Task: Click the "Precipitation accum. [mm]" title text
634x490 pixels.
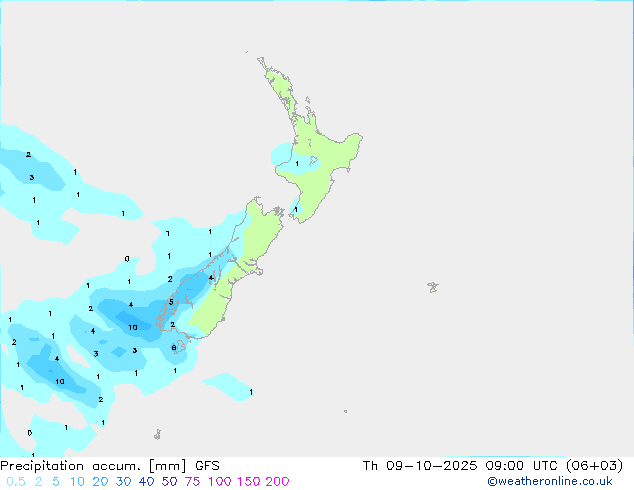Action: [93, 466]
